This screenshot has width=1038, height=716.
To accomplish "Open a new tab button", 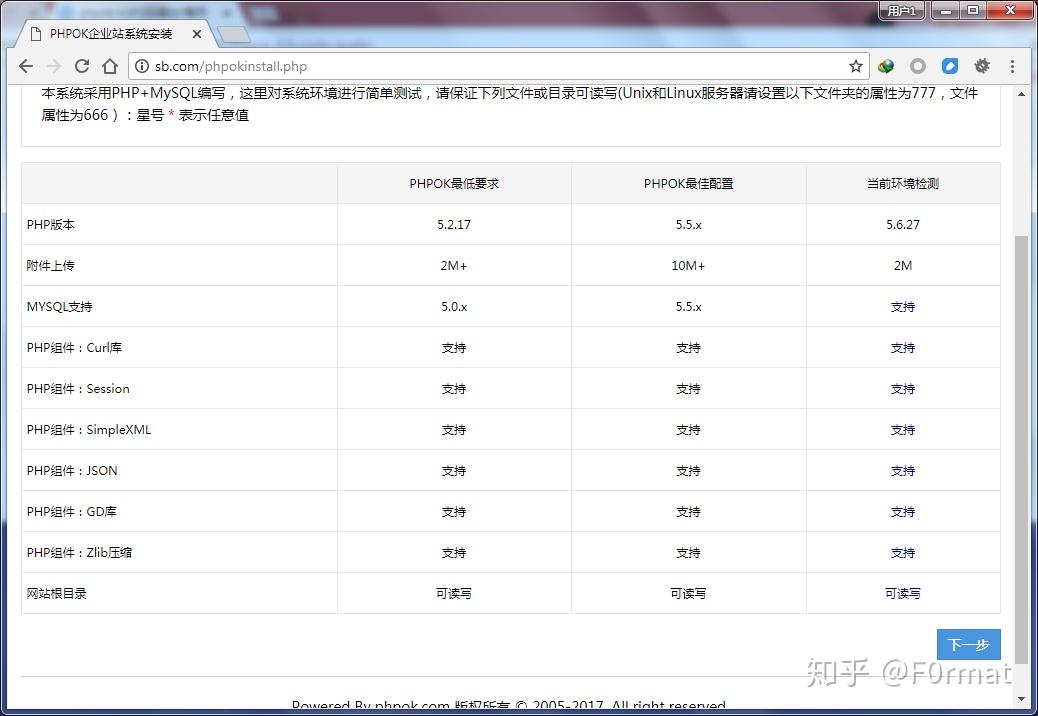I will click(234, 34).
